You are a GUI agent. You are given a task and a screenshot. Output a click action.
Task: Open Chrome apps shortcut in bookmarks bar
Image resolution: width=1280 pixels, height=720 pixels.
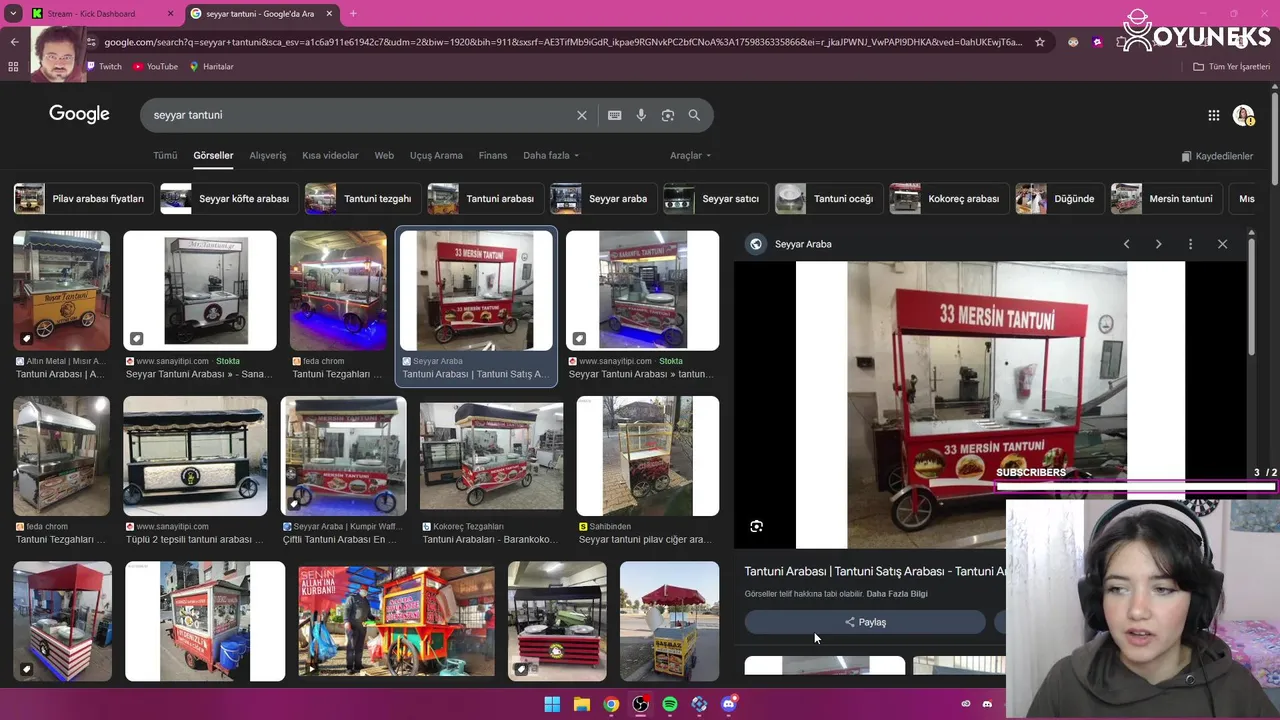13,67
